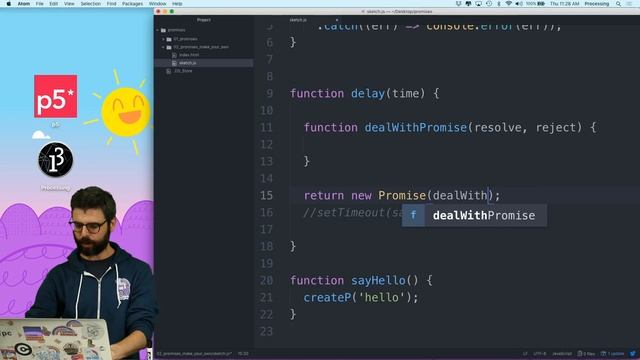The height and width of the screenshot is (360, 640).
Task: Open the Atom application menu
Action: tap(24, 4)
